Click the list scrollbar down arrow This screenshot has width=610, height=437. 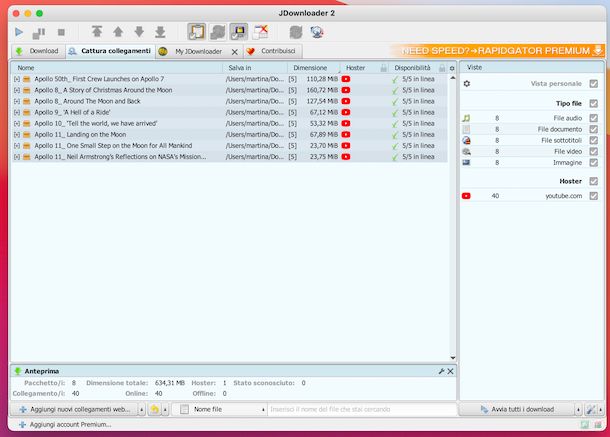pyautogui.click(x=452, y=358)
